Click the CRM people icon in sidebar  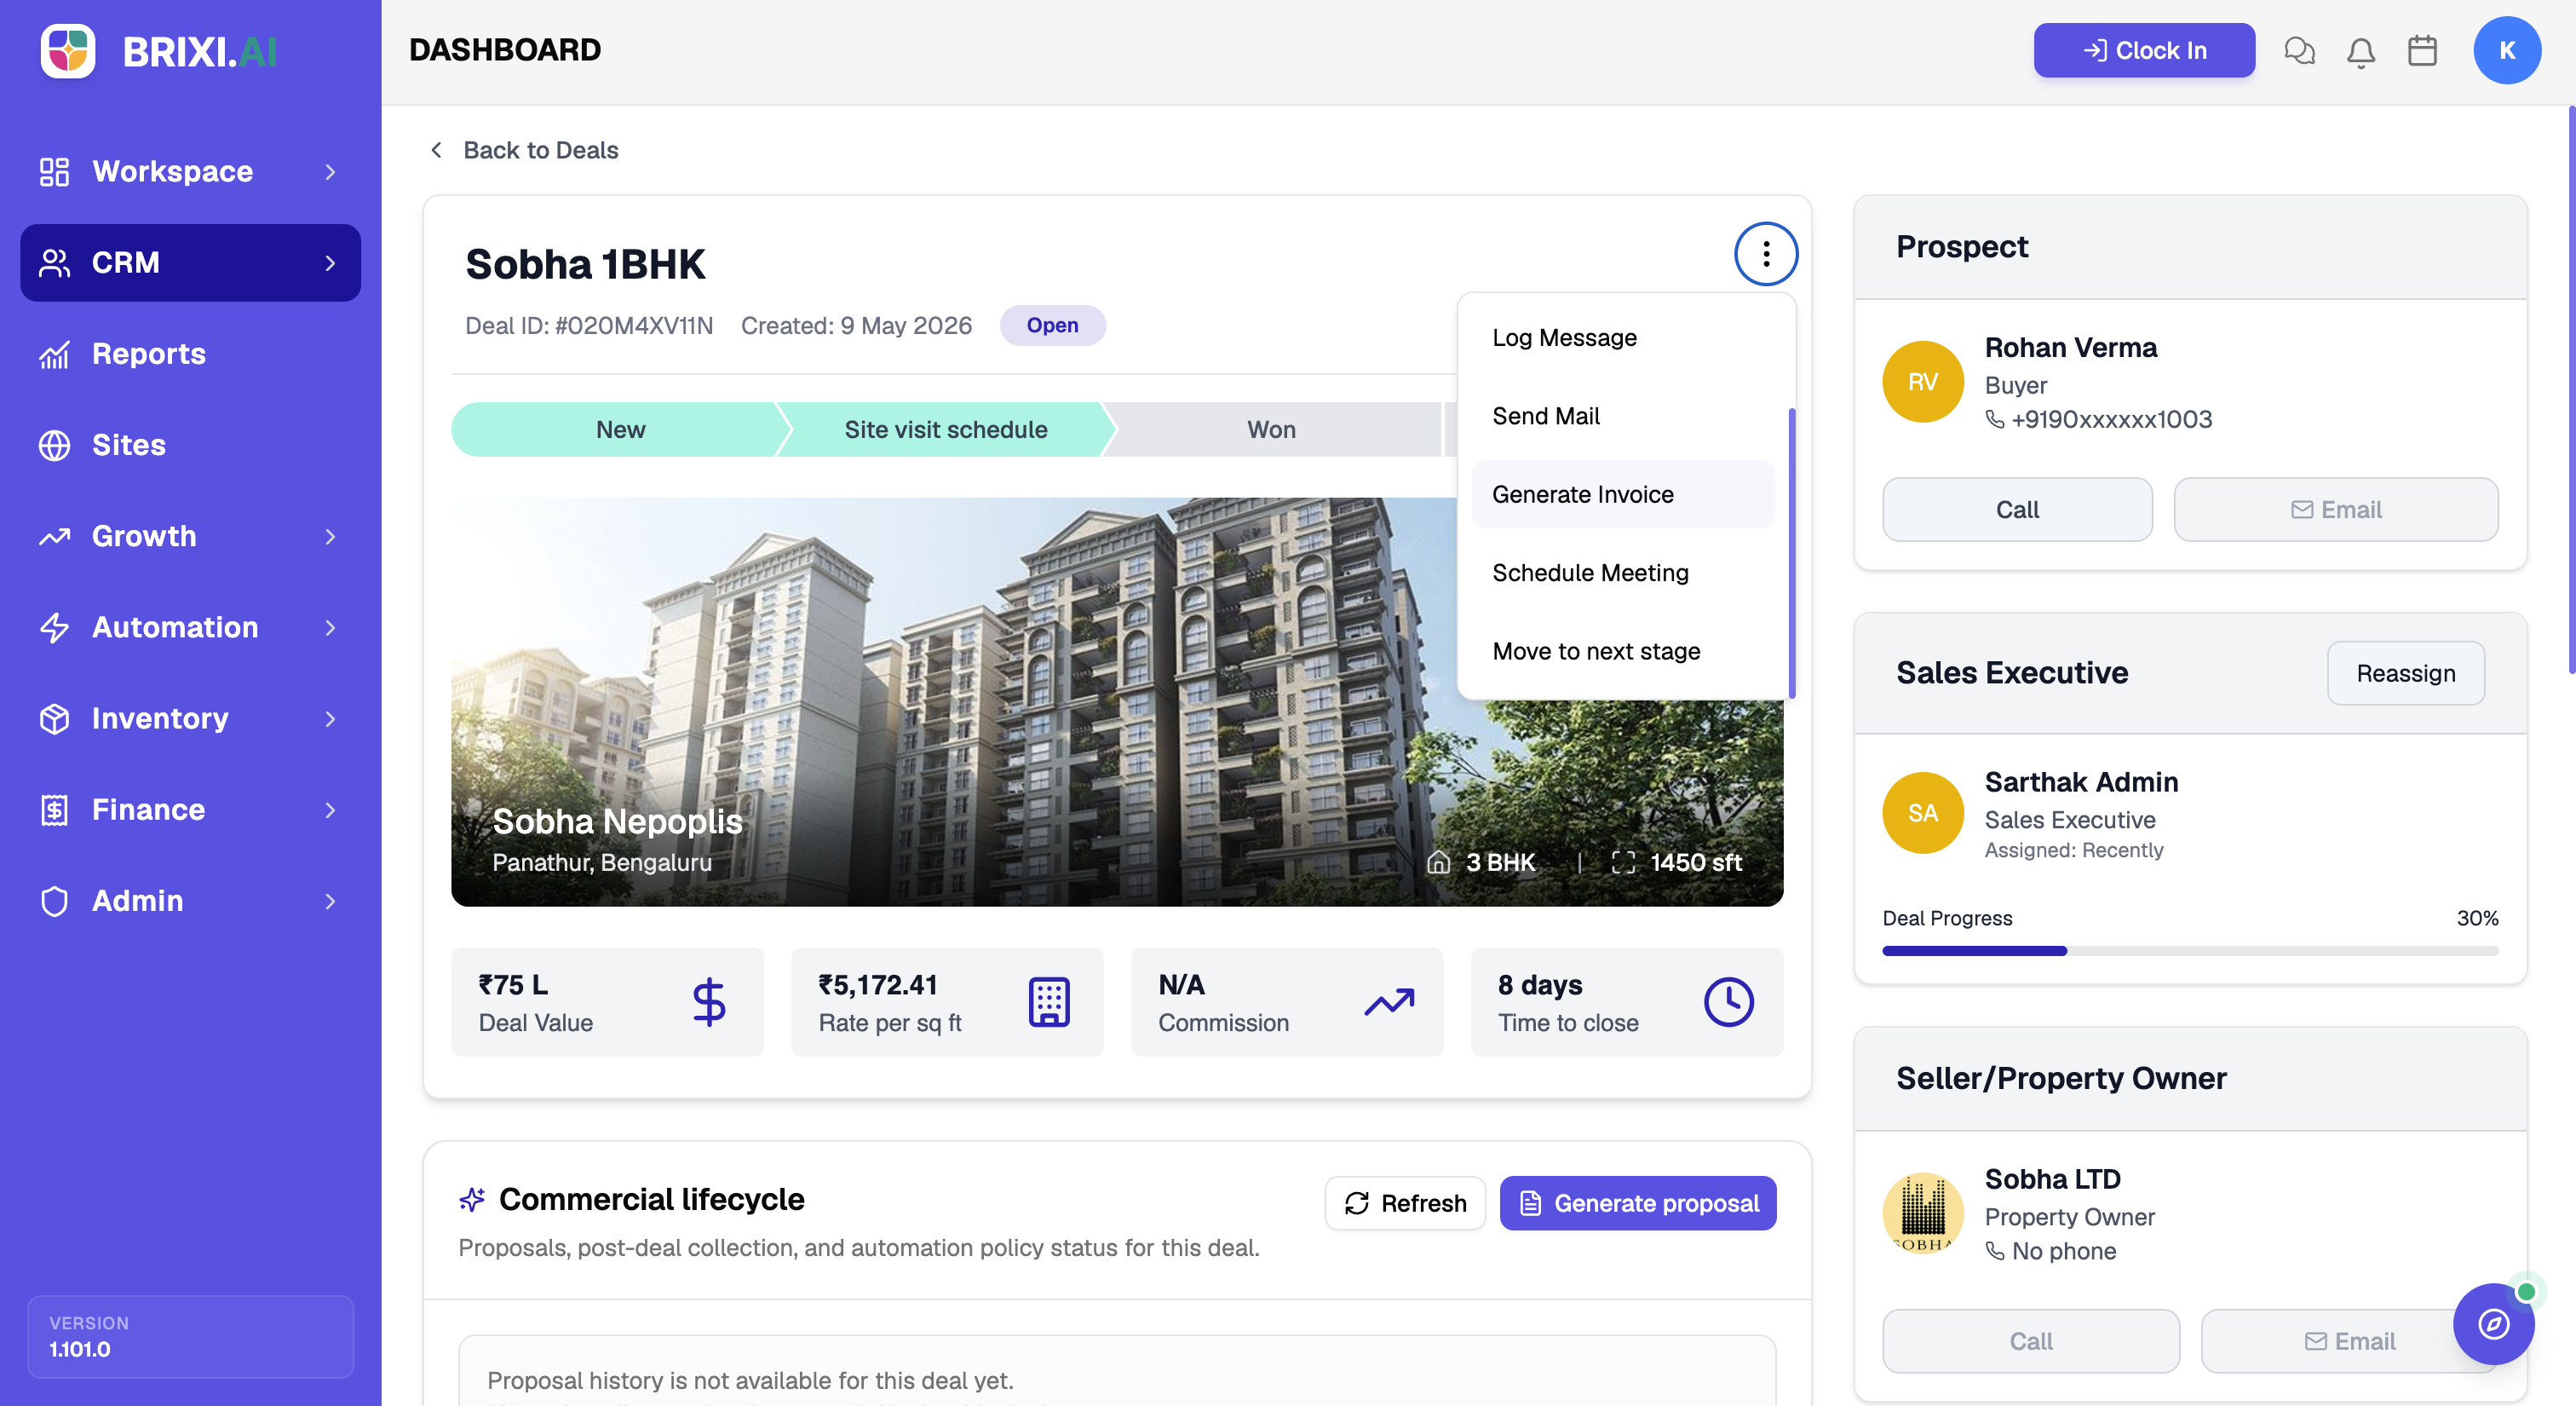tap(54, 262)
